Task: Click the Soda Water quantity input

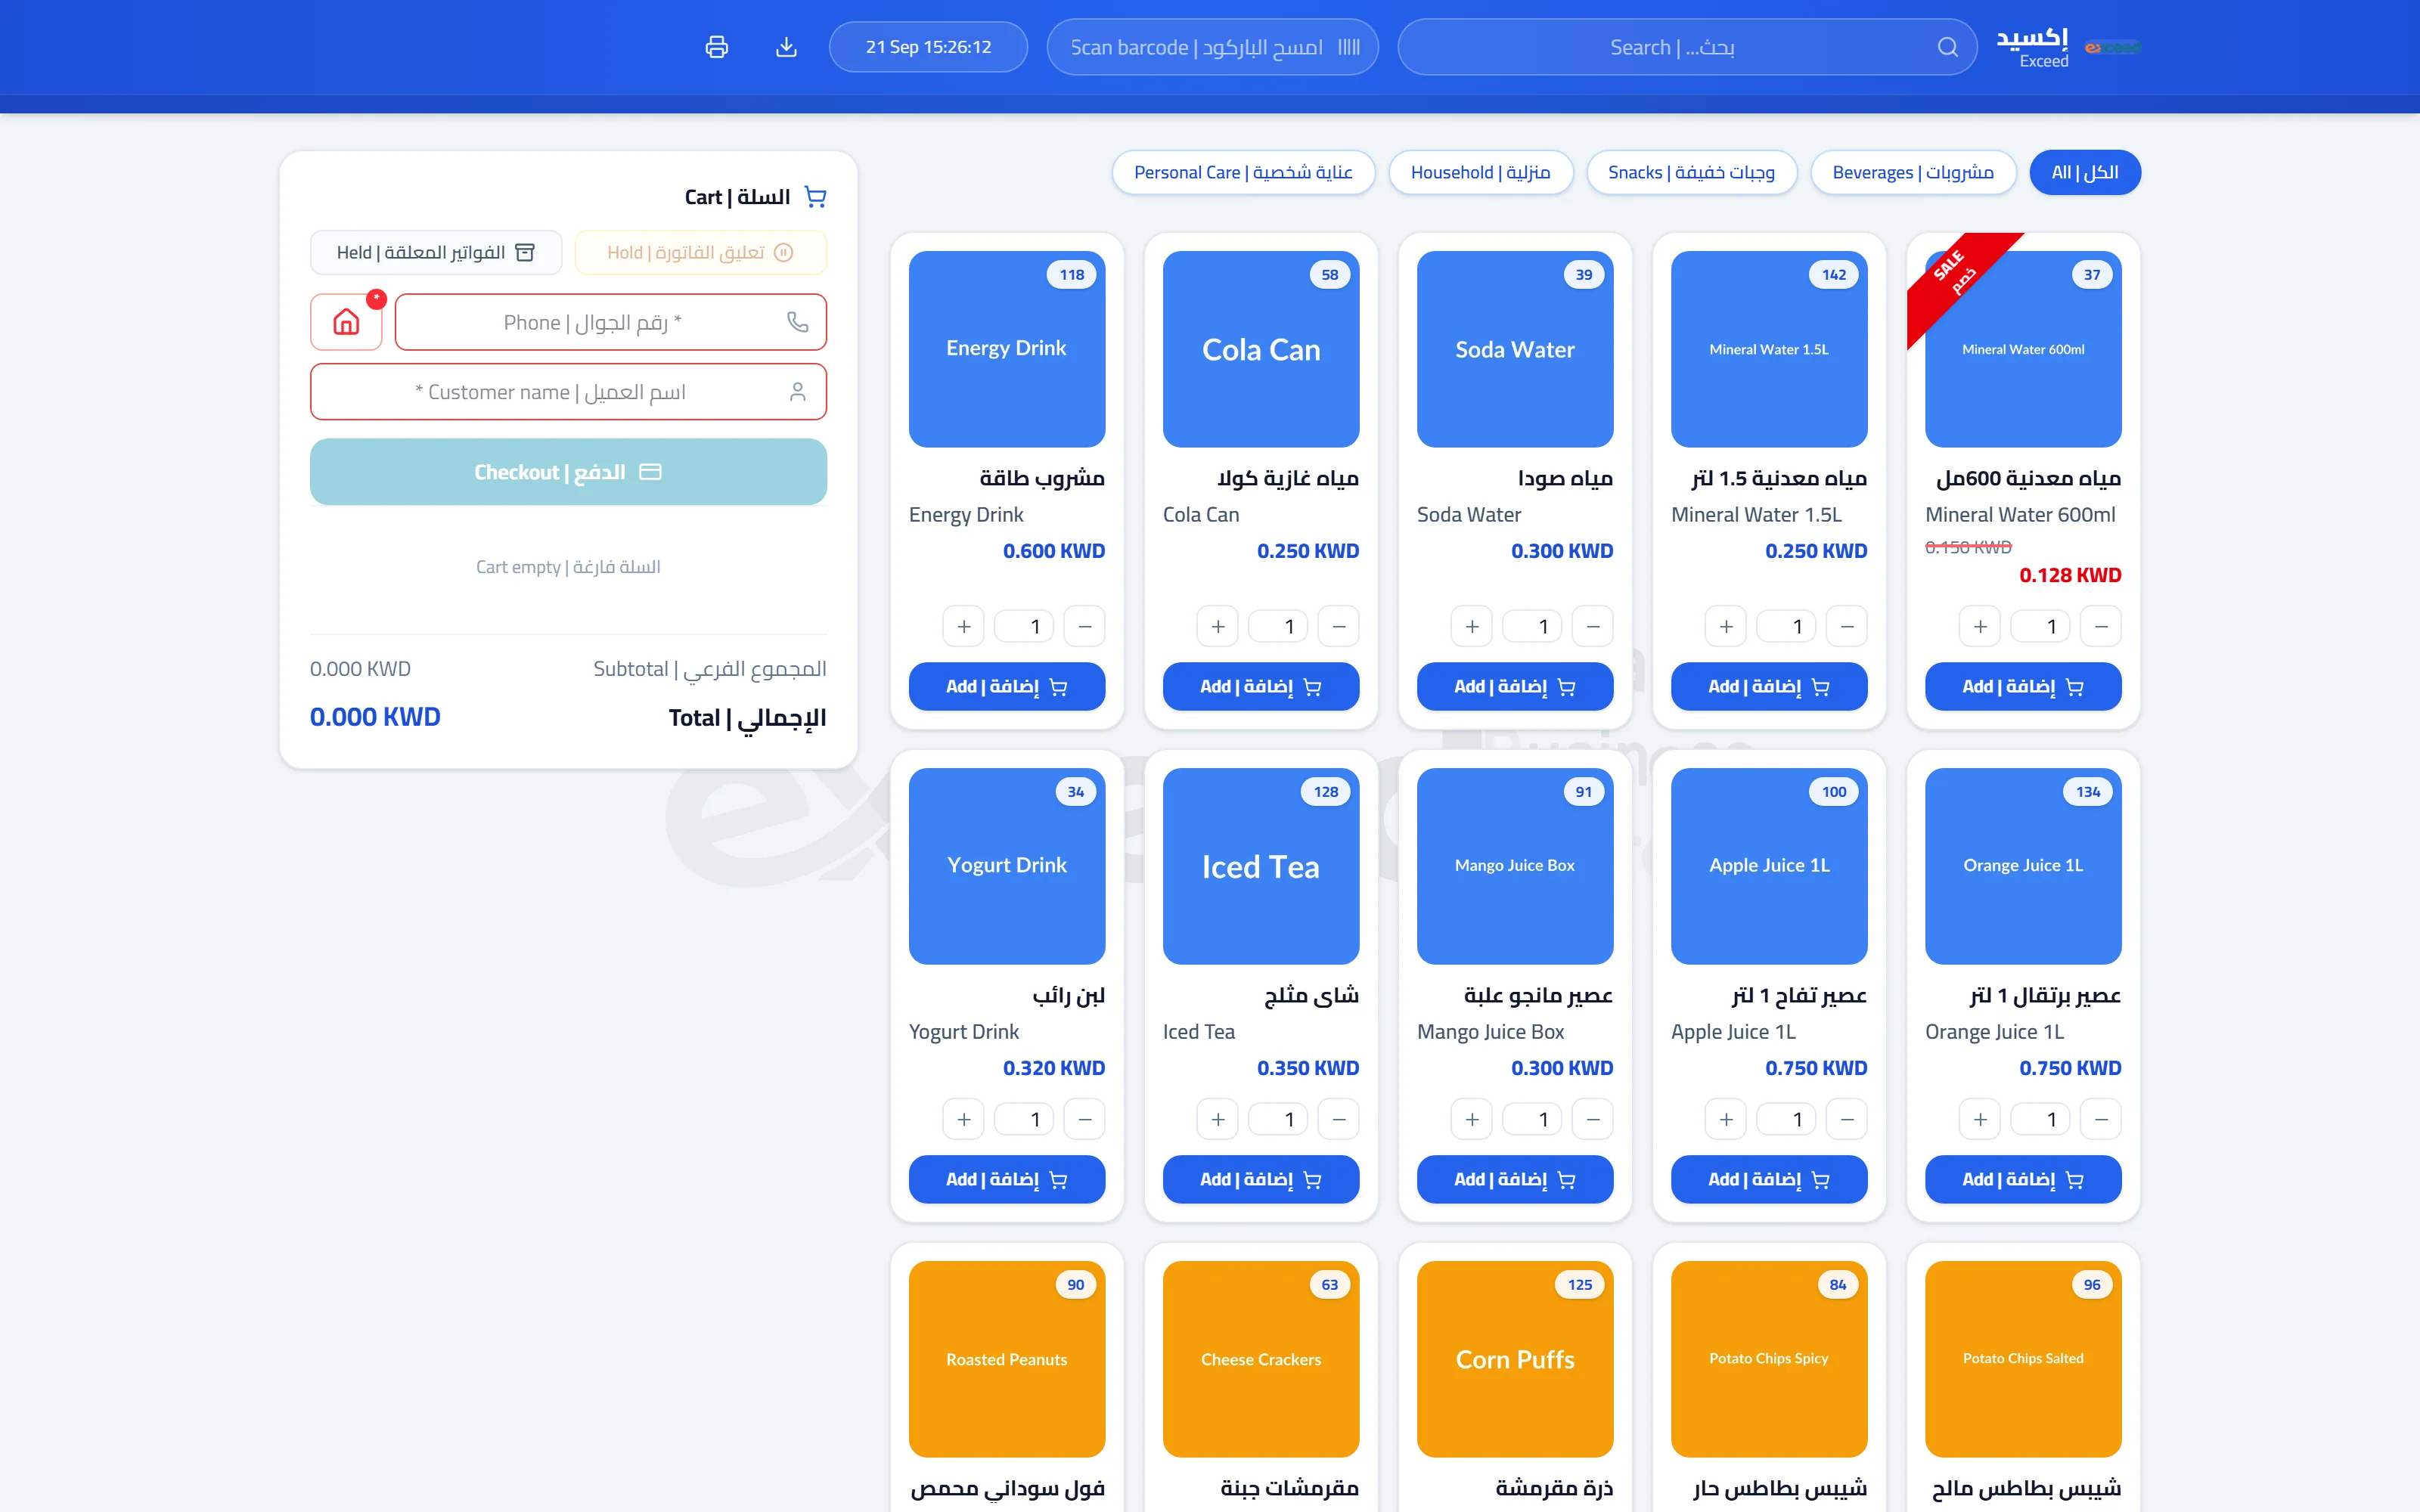Action: coord(1532,626)
